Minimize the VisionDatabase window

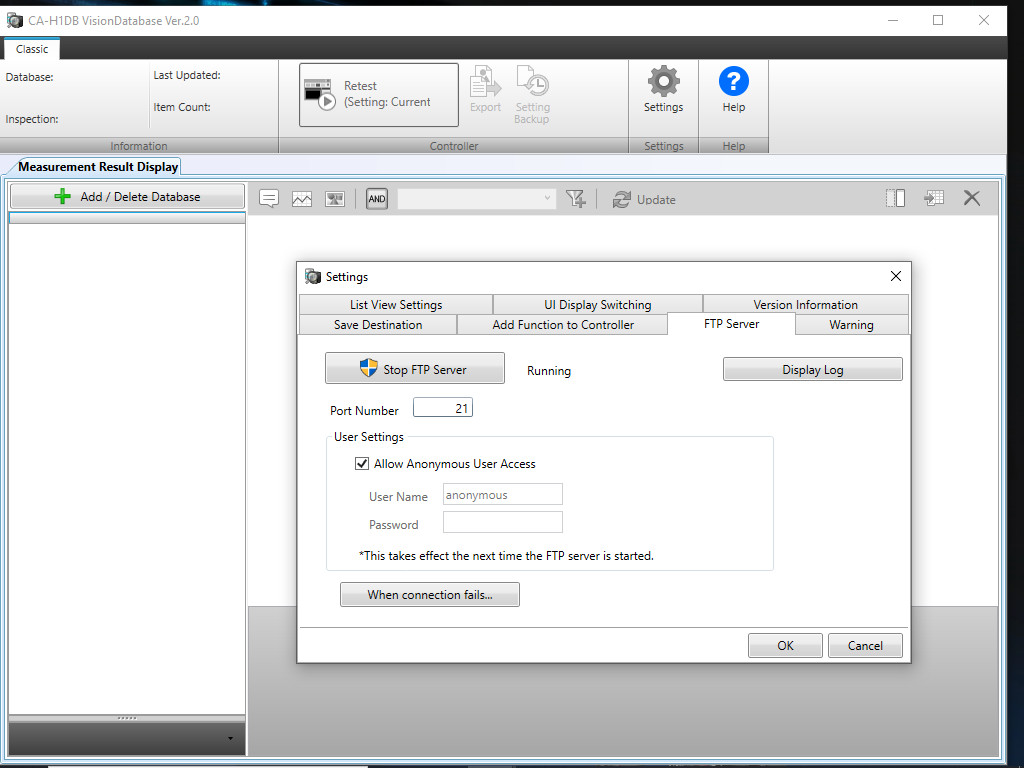coord(893,20)
